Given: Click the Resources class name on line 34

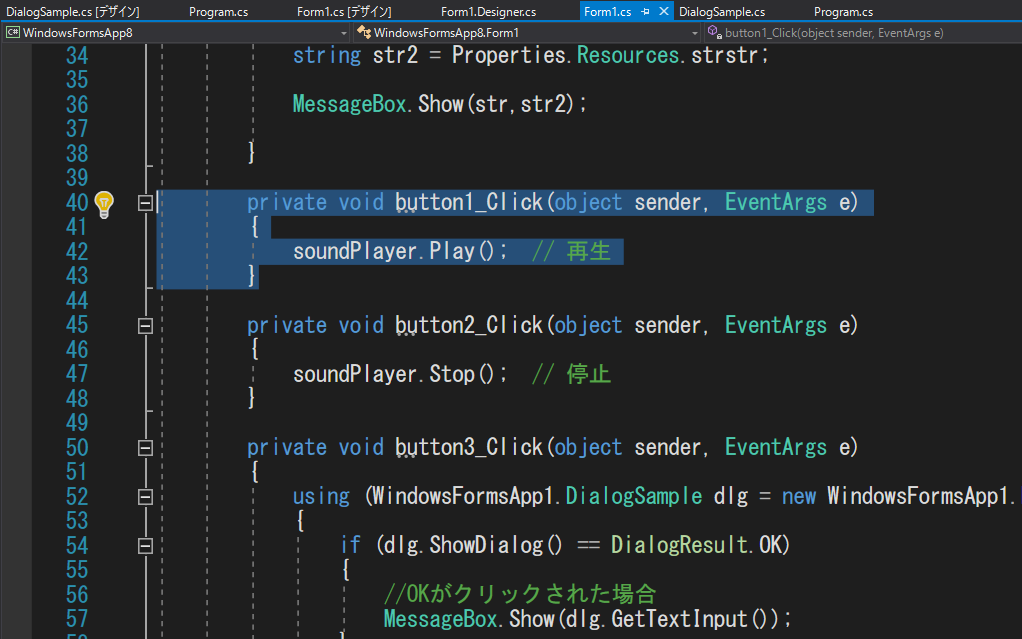Looking at the screenshot, I should click(x=628, y=56).
